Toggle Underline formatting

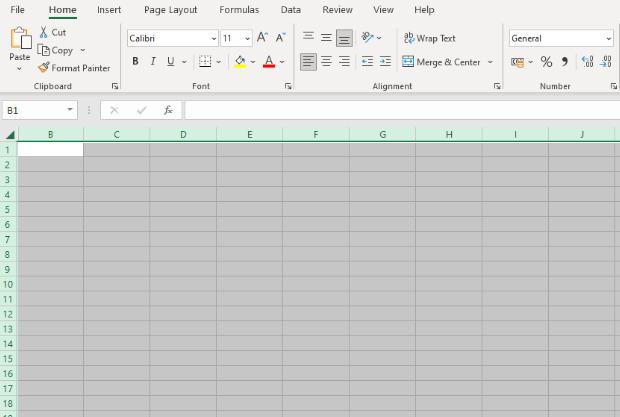click(170, 61)
